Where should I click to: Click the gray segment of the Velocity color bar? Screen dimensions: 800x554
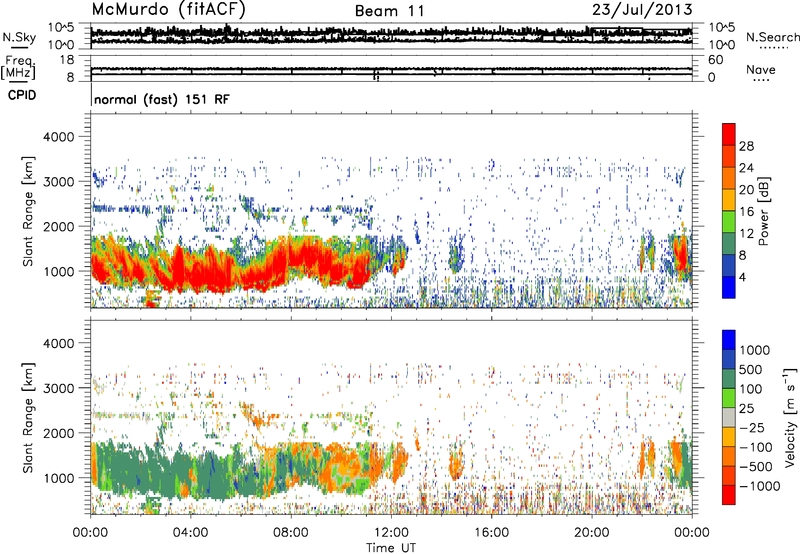point(729,417)
